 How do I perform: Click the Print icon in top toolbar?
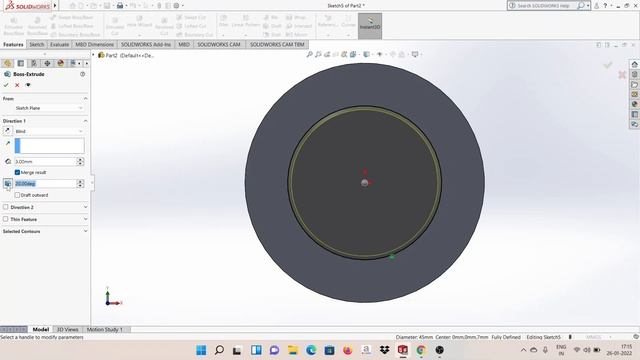(x=120, y=6)
